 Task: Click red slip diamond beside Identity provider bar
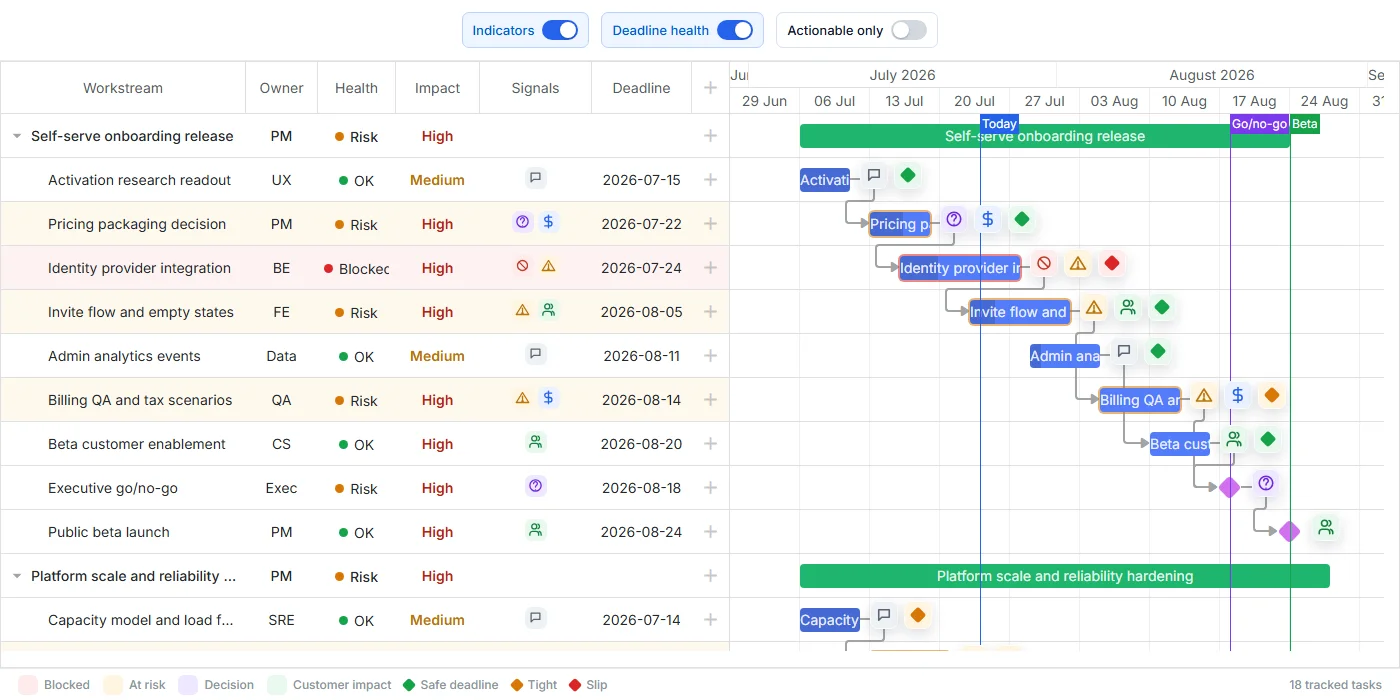tap(1111, 263)
